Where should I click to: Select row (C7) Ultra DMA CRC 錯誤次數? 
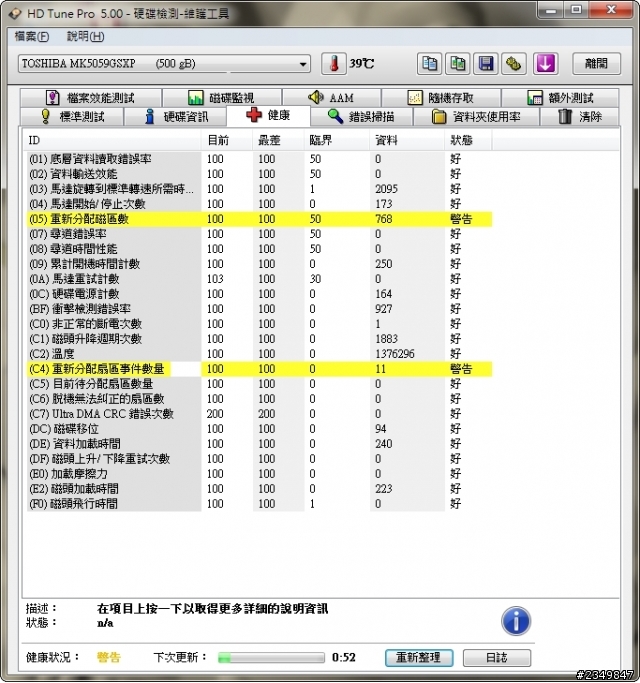click(x=260, y=414)
